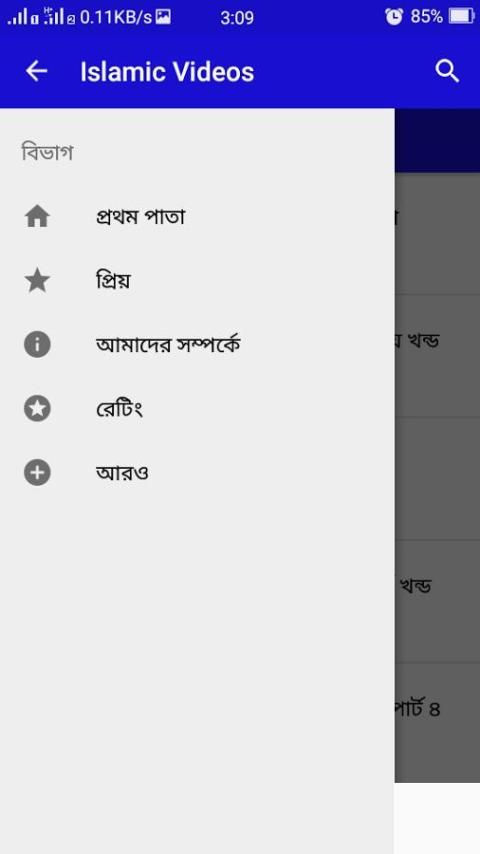Tap the plus circle more icon

click(x=37, y=472)
